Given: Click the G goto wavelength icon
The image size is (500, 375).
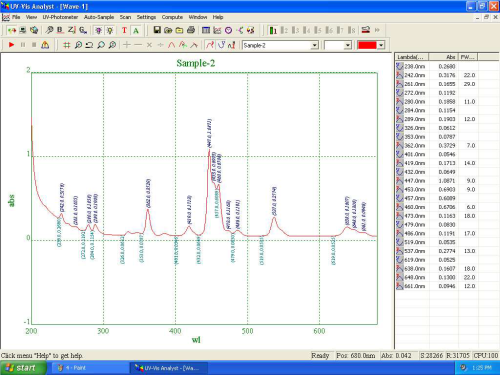Looking at the screenshot, I should (83, 30).
